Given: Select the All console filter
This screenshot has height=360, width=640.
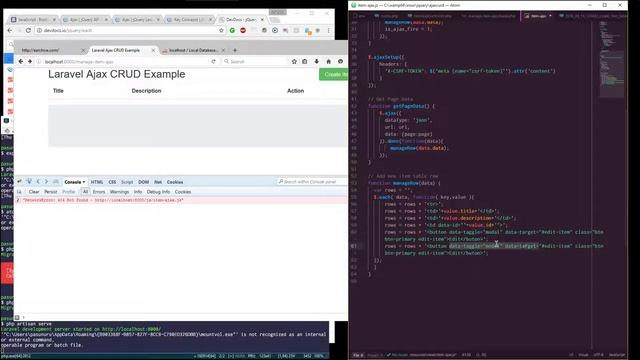Looking at the screenshot, I should coord(85,192).
